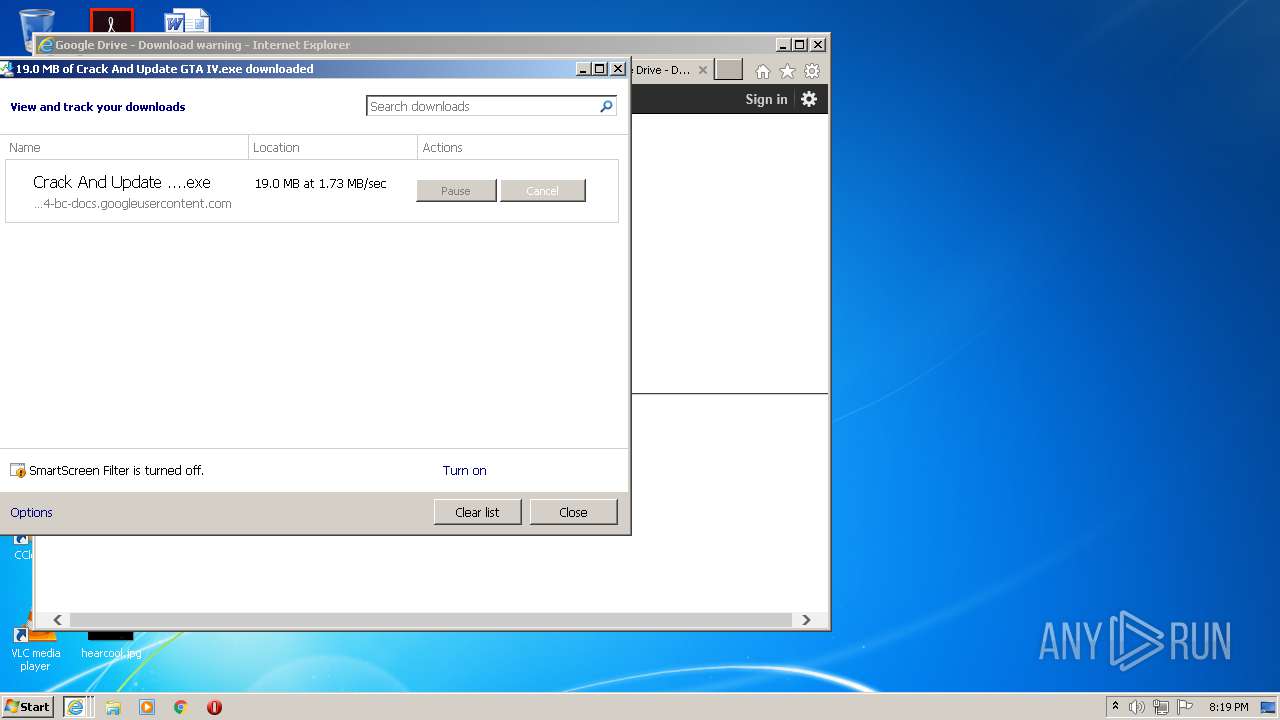Click the Actions column header
1280x720 pixels.
(520, 147)
